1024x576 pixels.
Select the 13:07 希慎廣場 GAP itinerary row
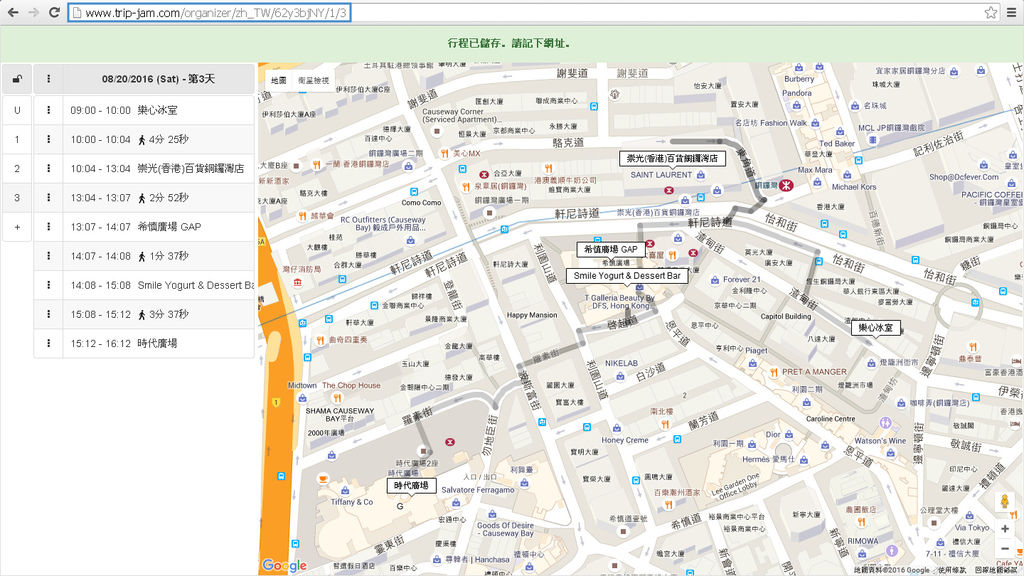[159, 227]
